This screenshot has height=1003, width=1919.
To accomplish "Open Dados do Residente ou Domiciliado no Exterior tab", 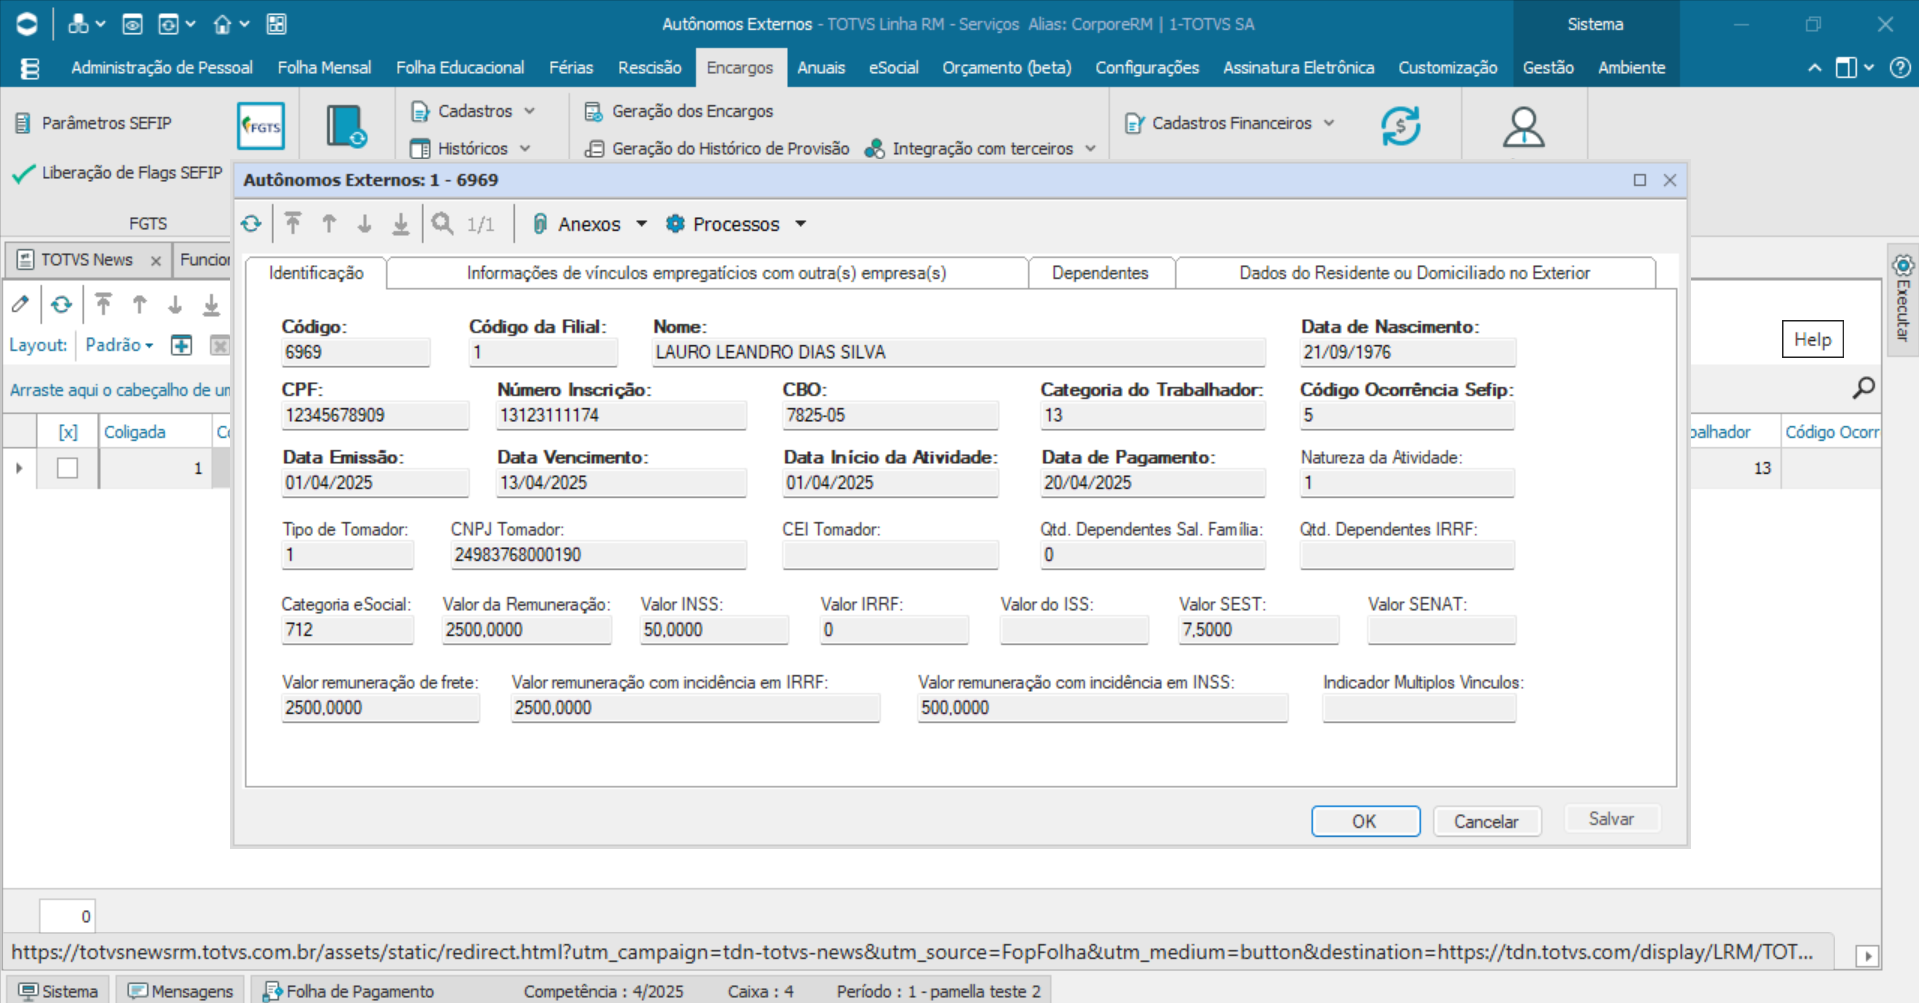I will coord(1414,273).
